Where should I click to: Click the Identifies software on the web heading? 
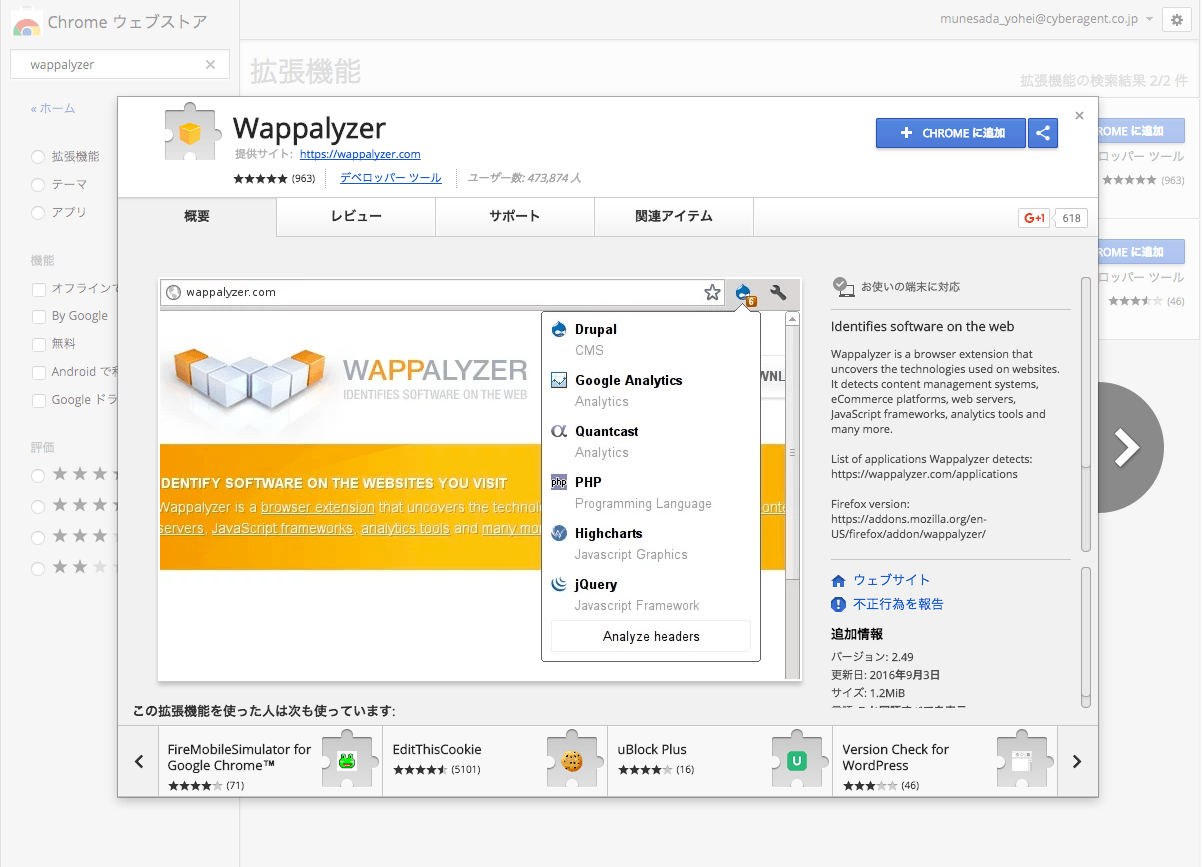point(922,326)
